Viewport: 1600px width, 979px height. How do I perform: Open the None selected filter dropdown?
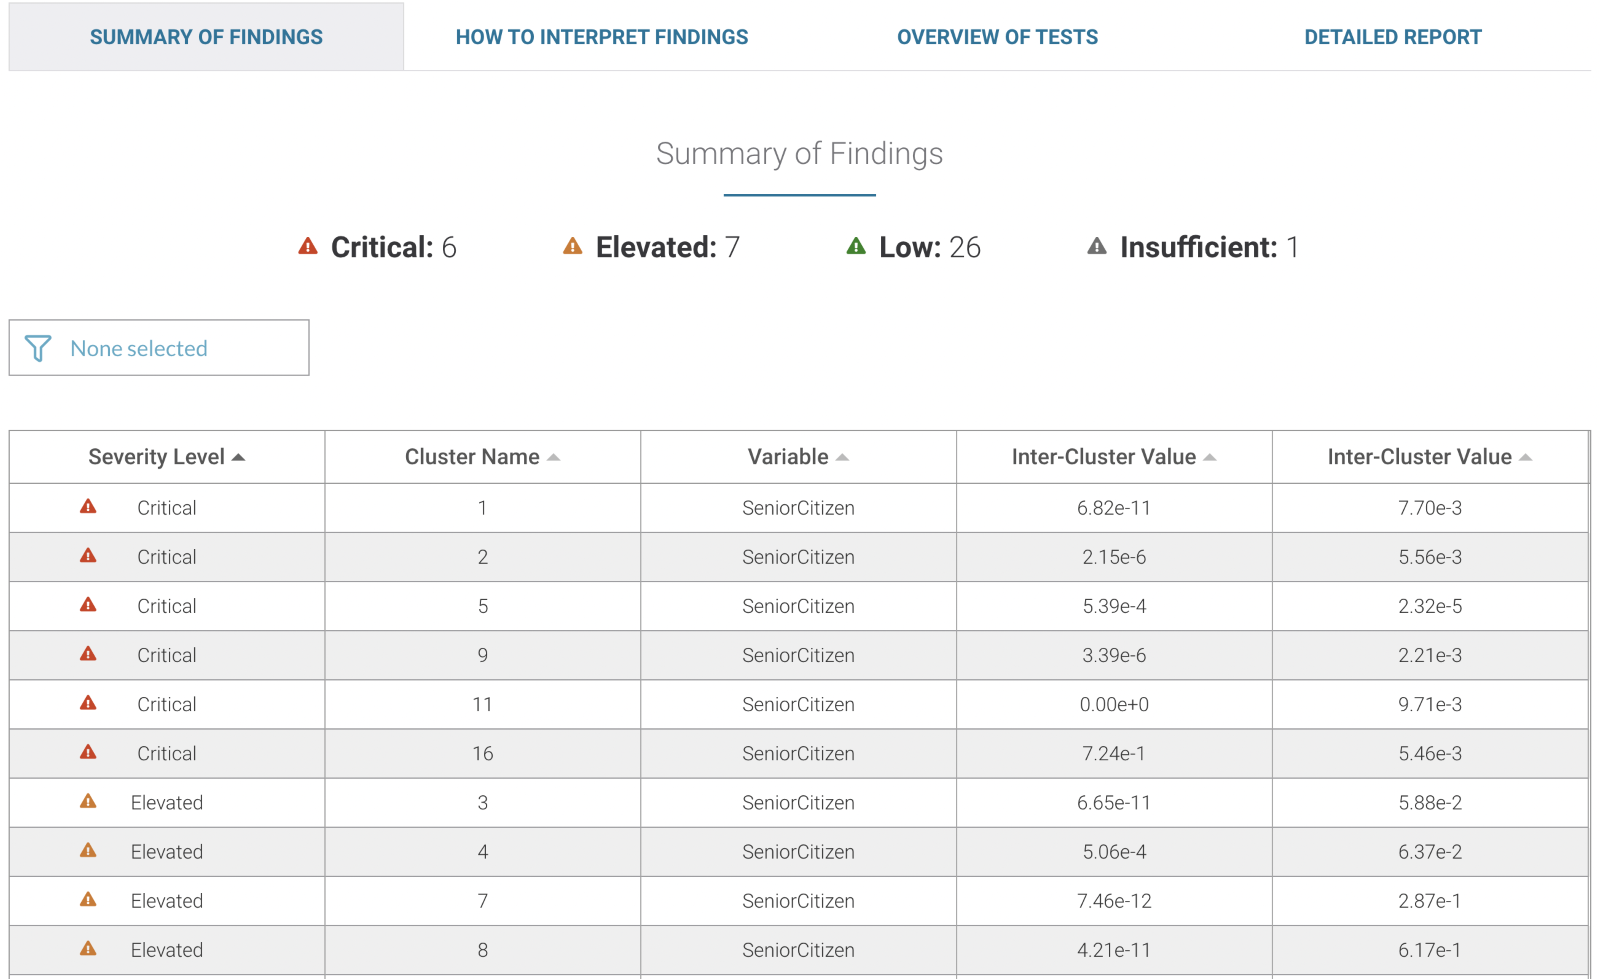[x=159, y=348]
